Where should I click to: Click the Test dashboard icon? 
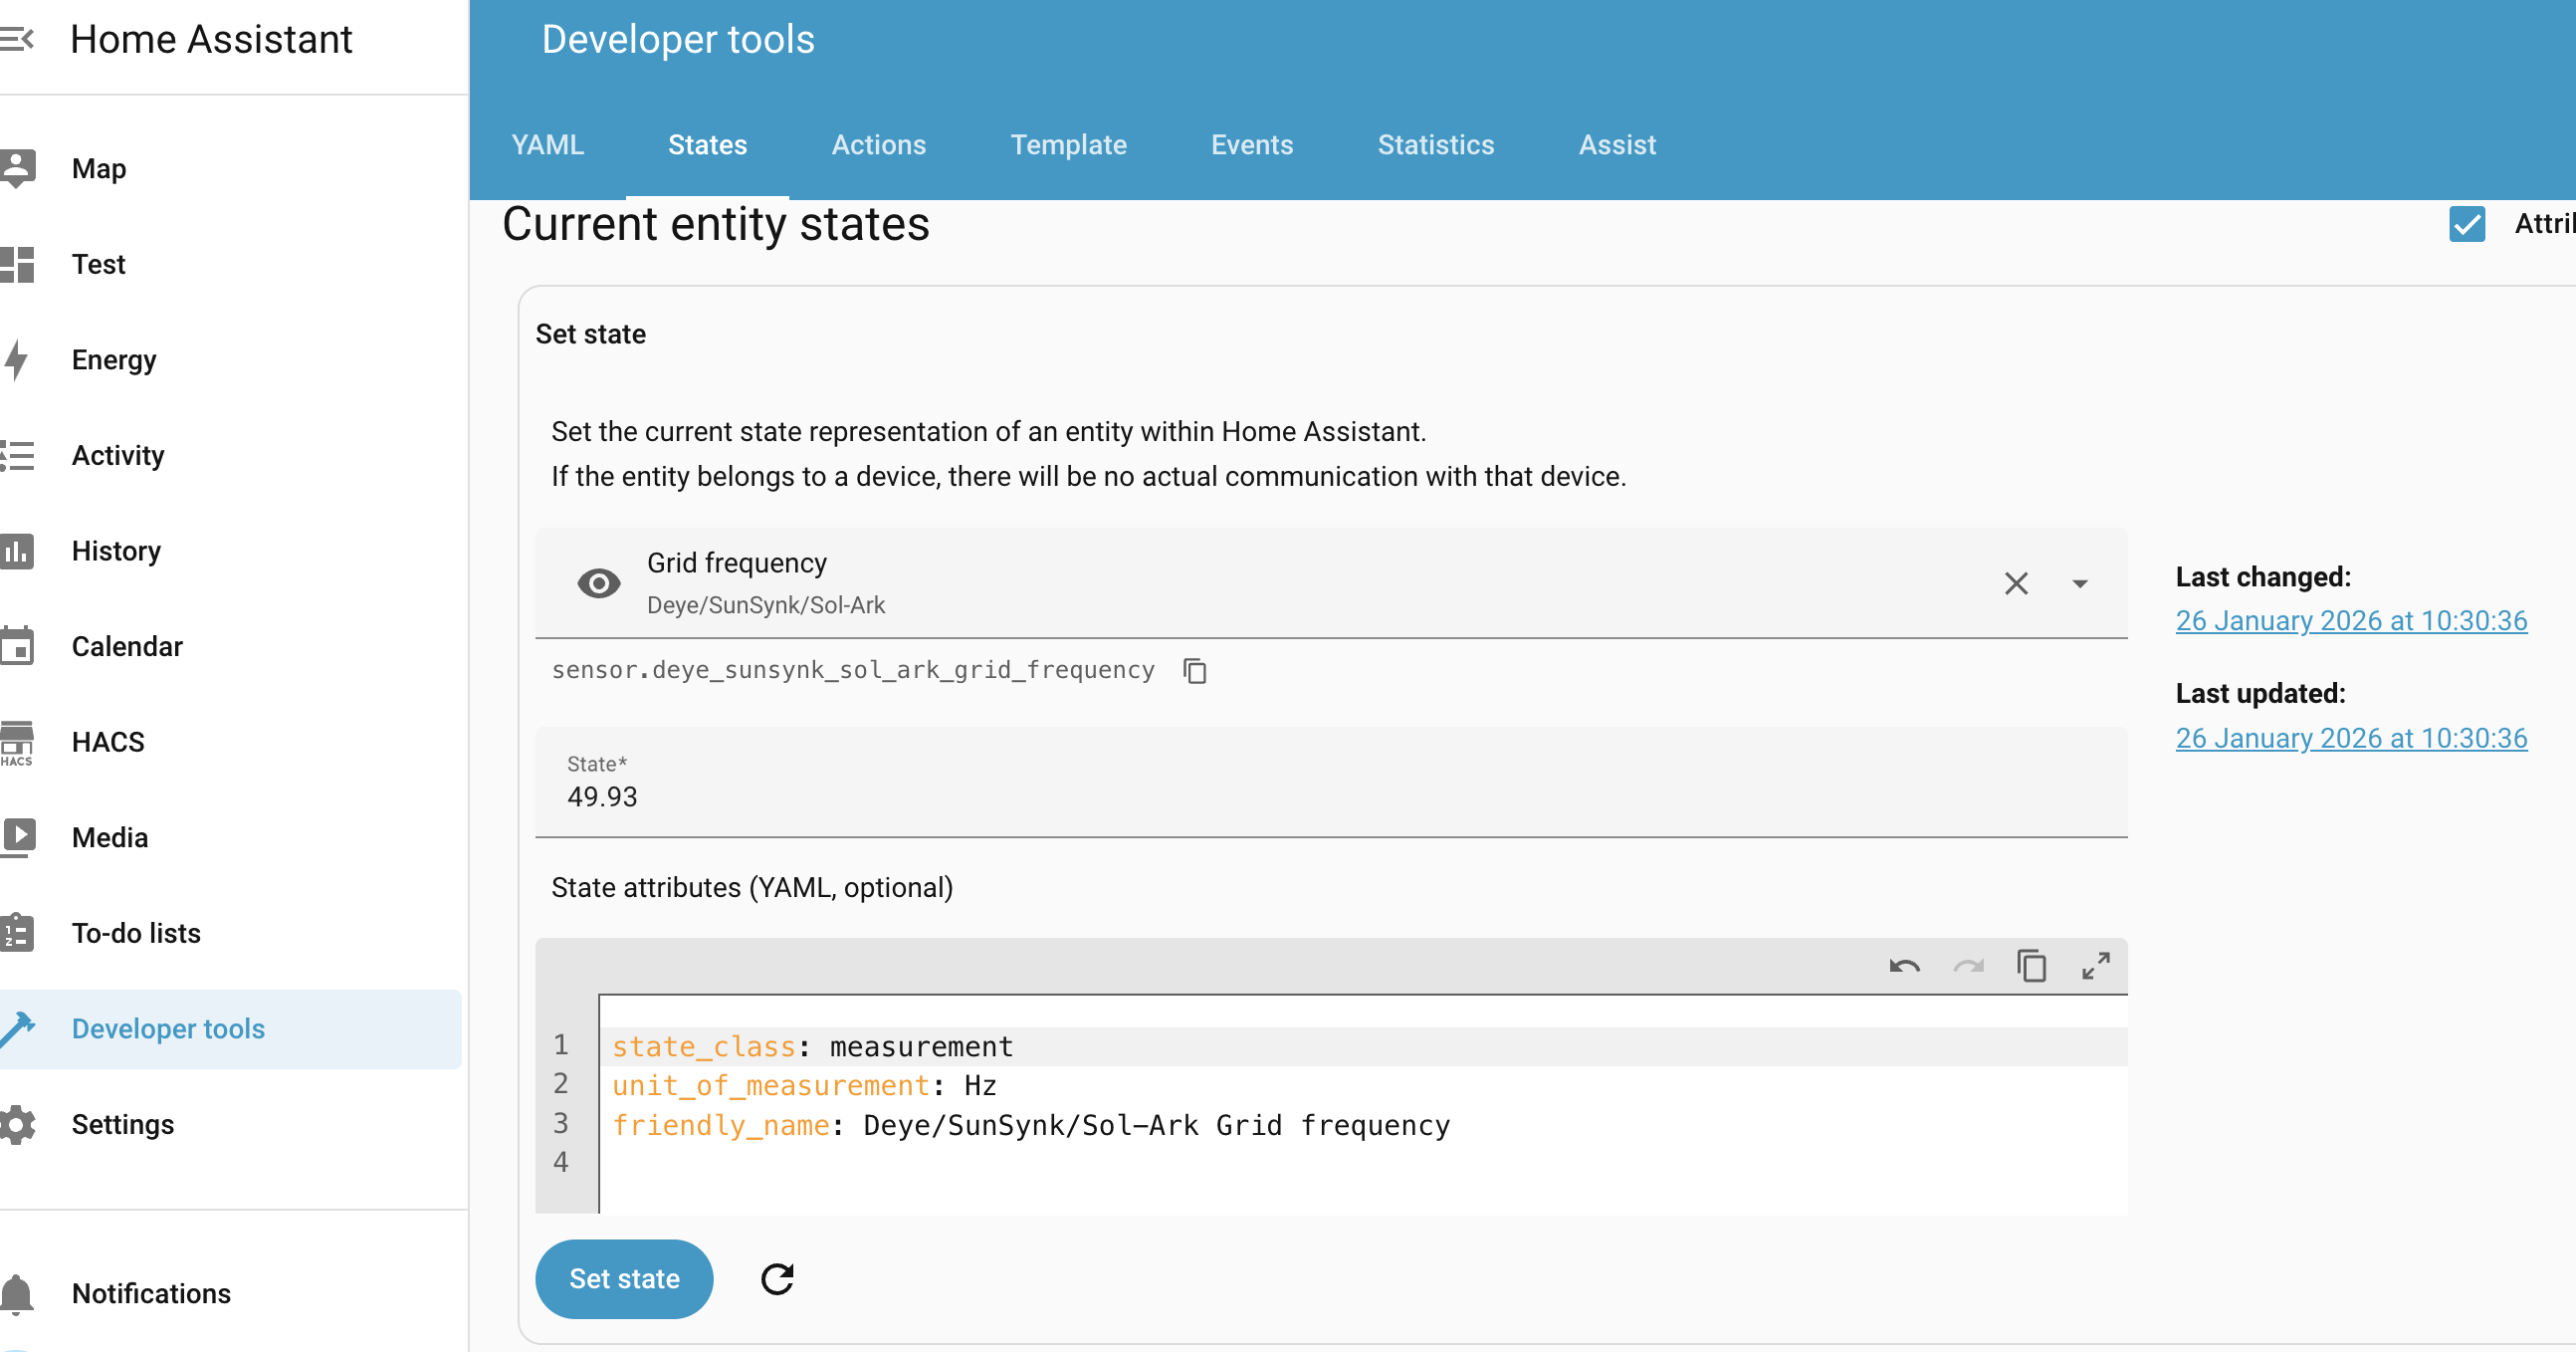tap(17, 264)
